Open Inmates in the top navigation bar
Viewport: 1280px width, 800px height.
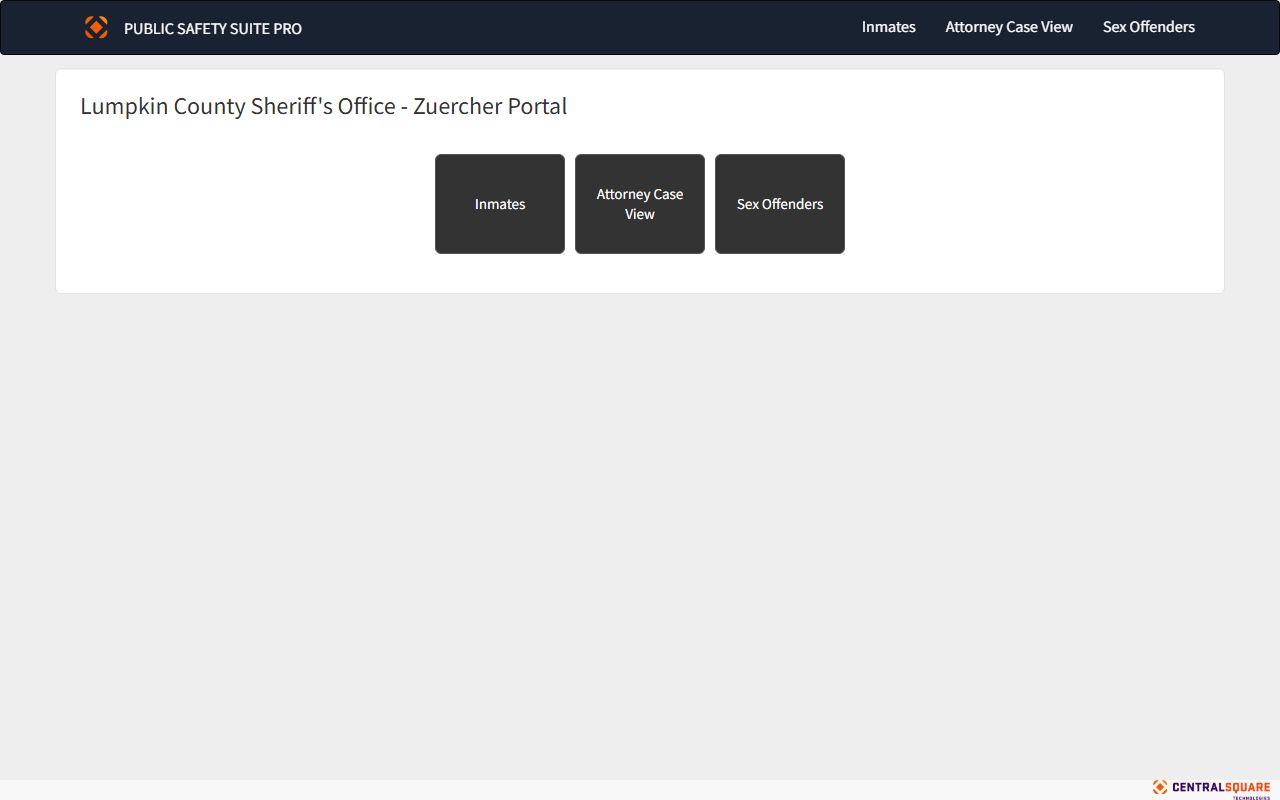[889, 27]
